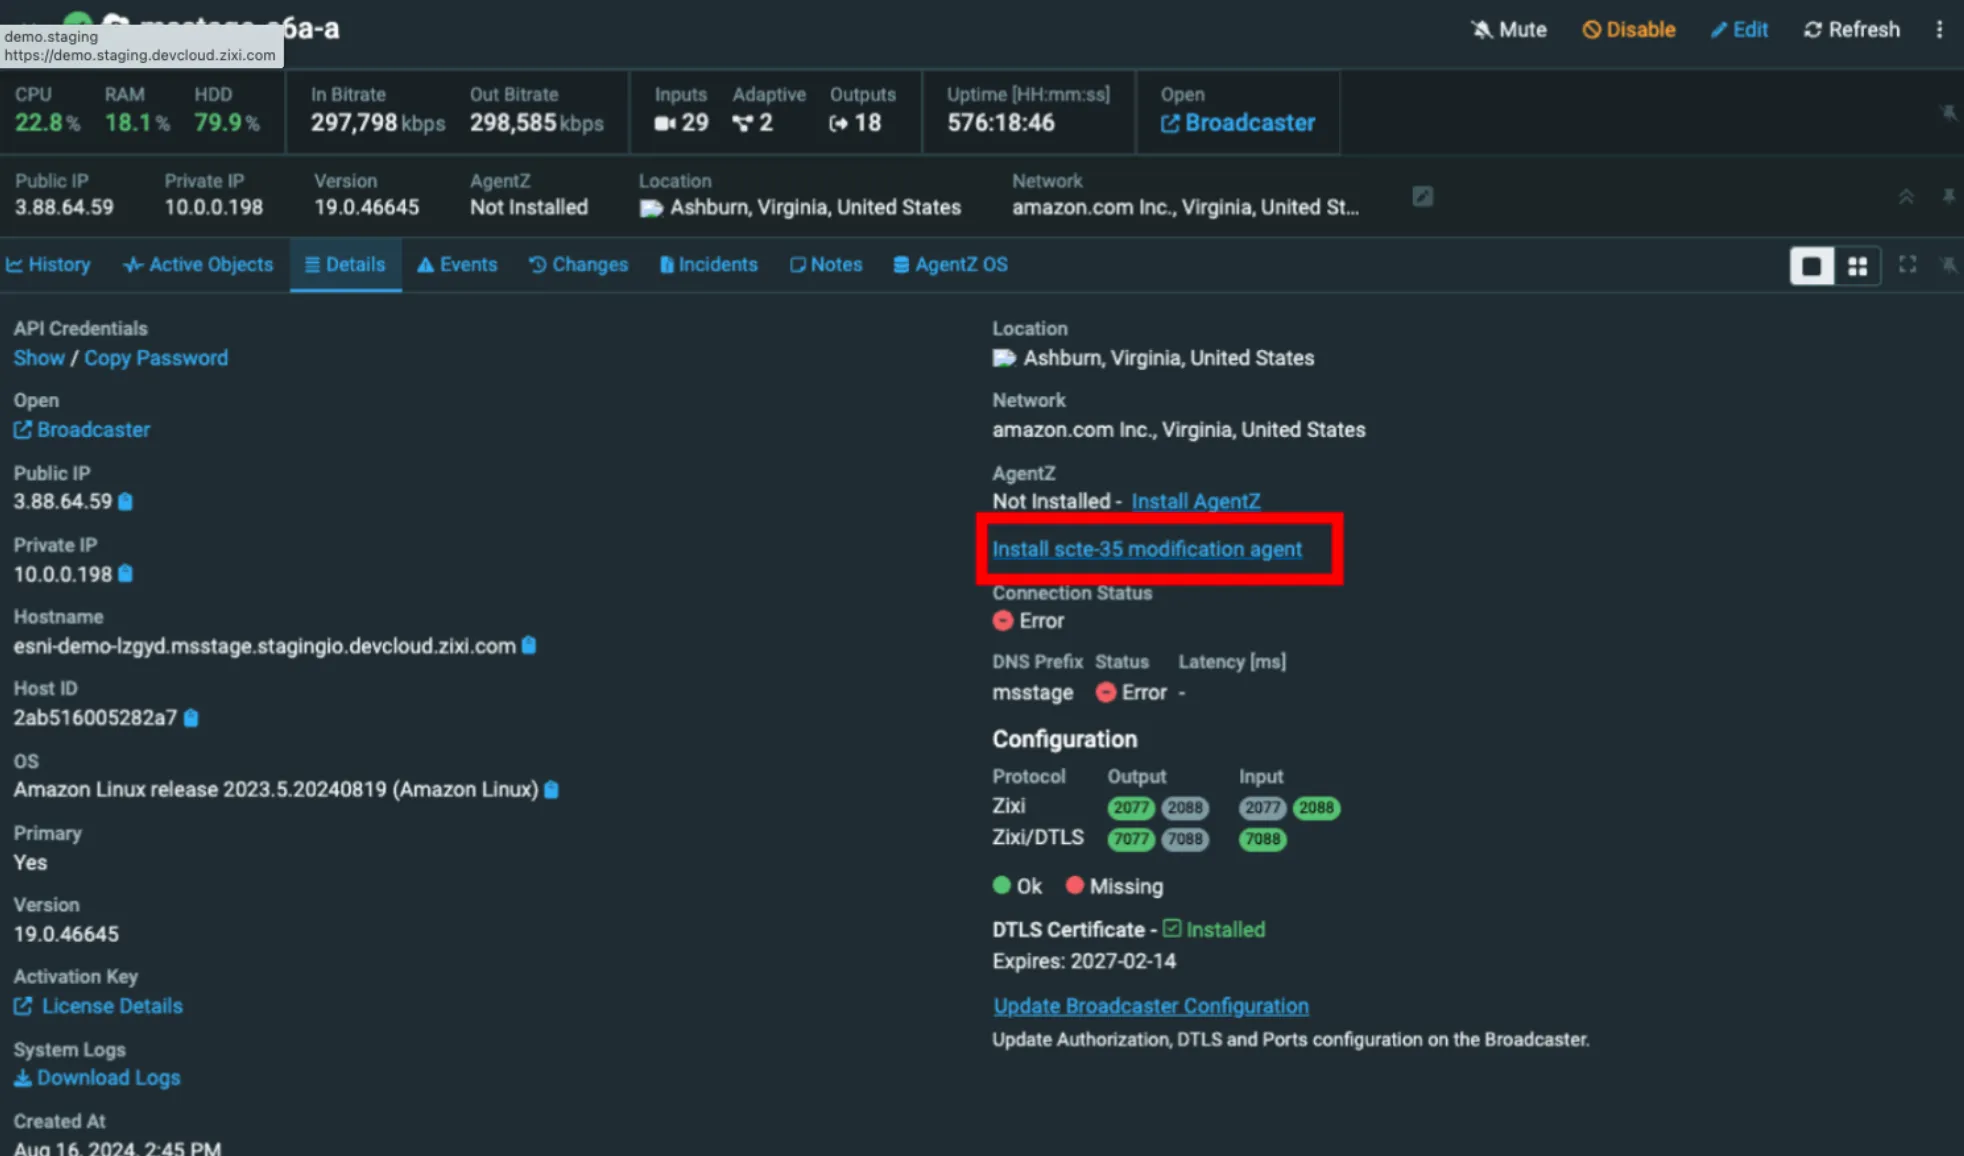Open Broadcaster link in top stats bar
This screenshot has width=1964, height=1156.
click(x=1238, y=123)
